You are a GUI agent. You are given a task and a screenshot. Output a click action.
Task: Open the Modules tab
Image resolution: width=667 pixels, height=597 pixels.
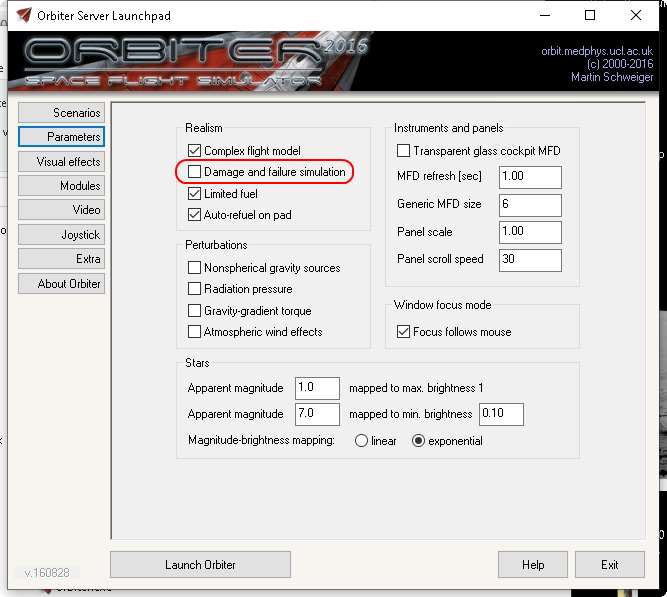tap(61, 186)
